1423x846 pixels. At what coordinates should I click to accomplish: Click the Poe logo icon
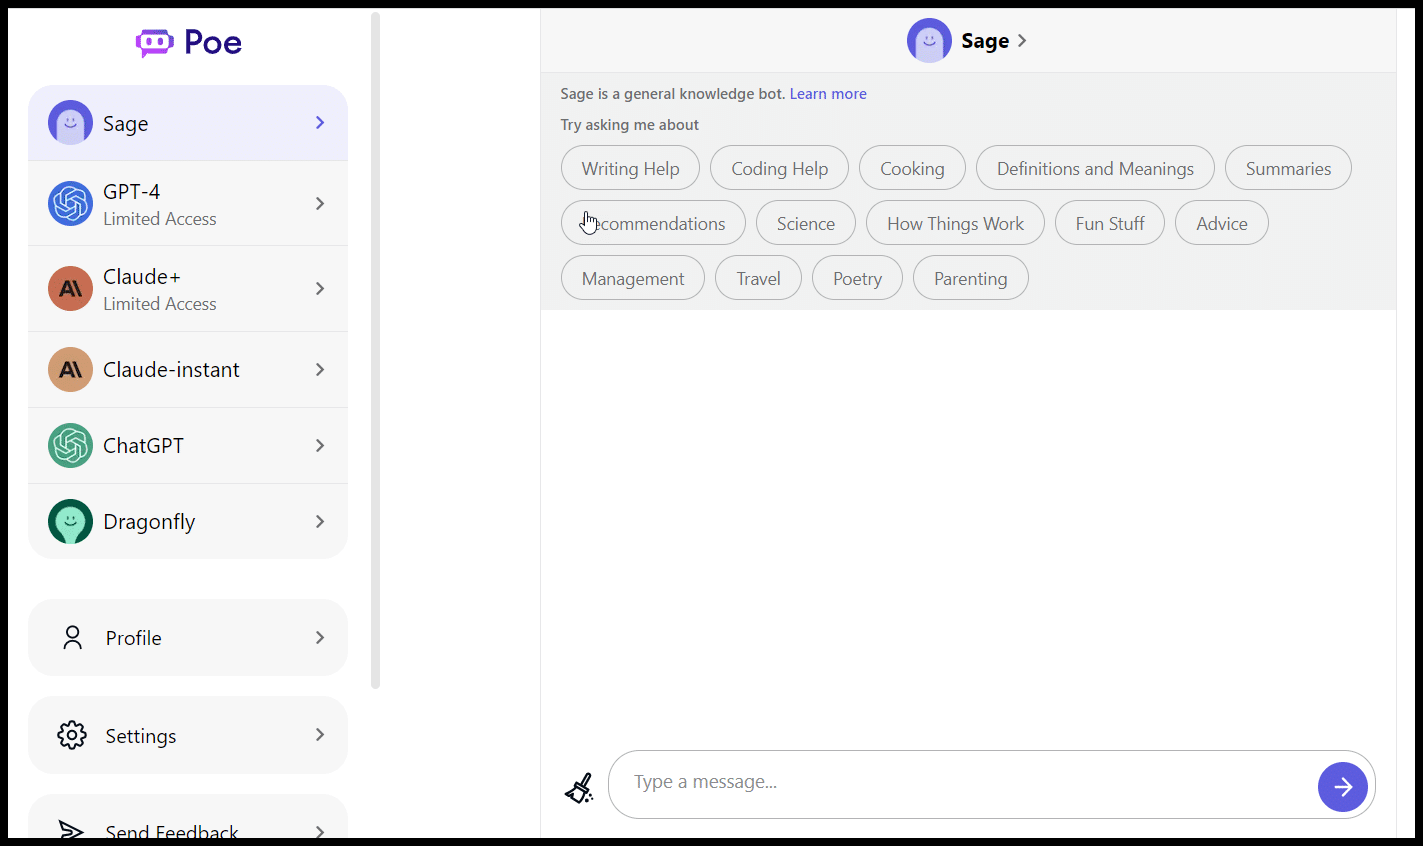pos(155,42)
